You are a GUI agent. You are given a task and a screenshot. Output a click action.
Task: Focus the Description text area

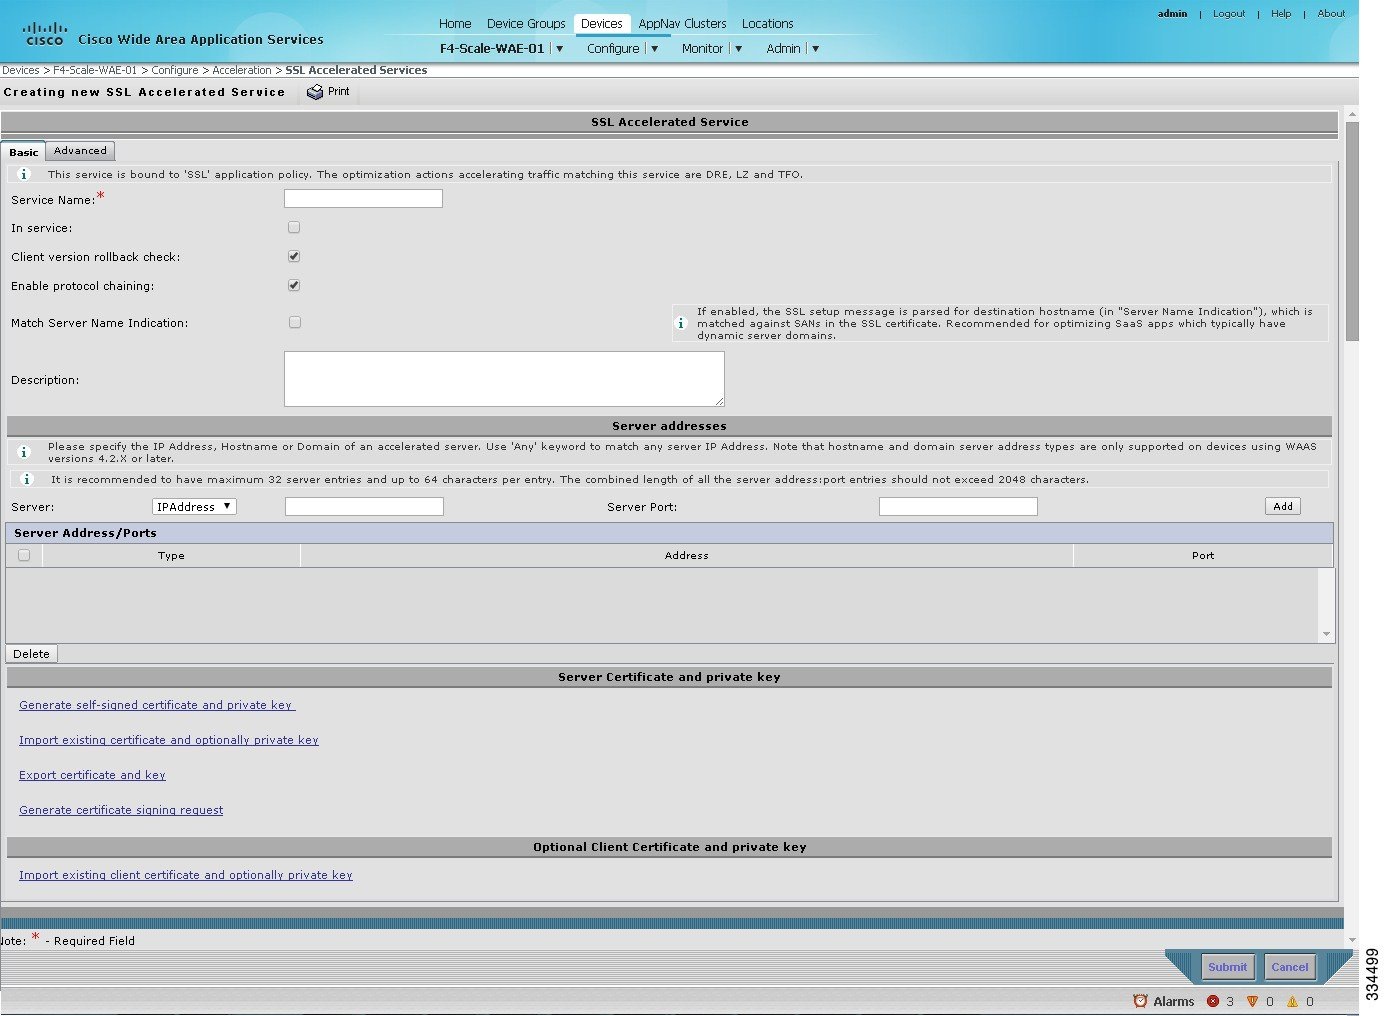[x=504, y=378]
